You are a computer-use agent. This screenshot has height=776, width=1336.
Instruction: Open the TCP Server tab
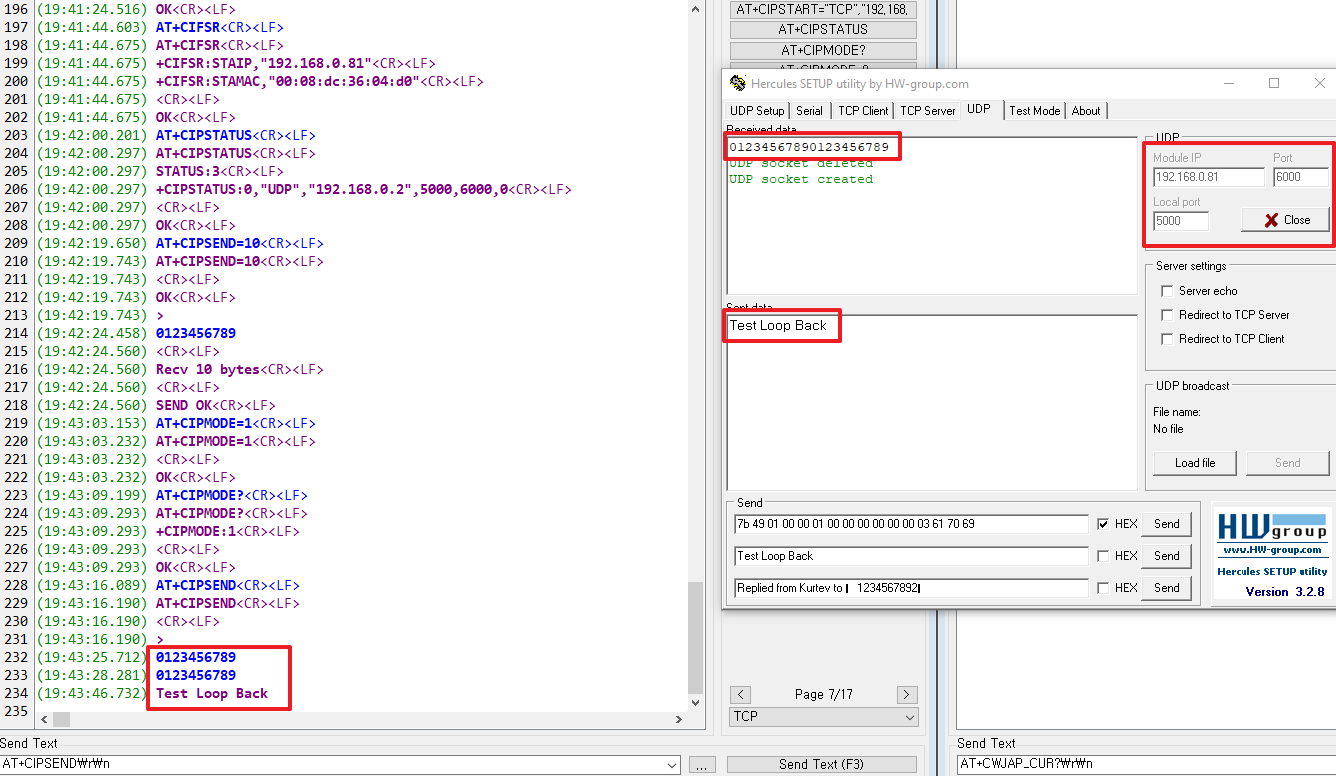point(928,111)
